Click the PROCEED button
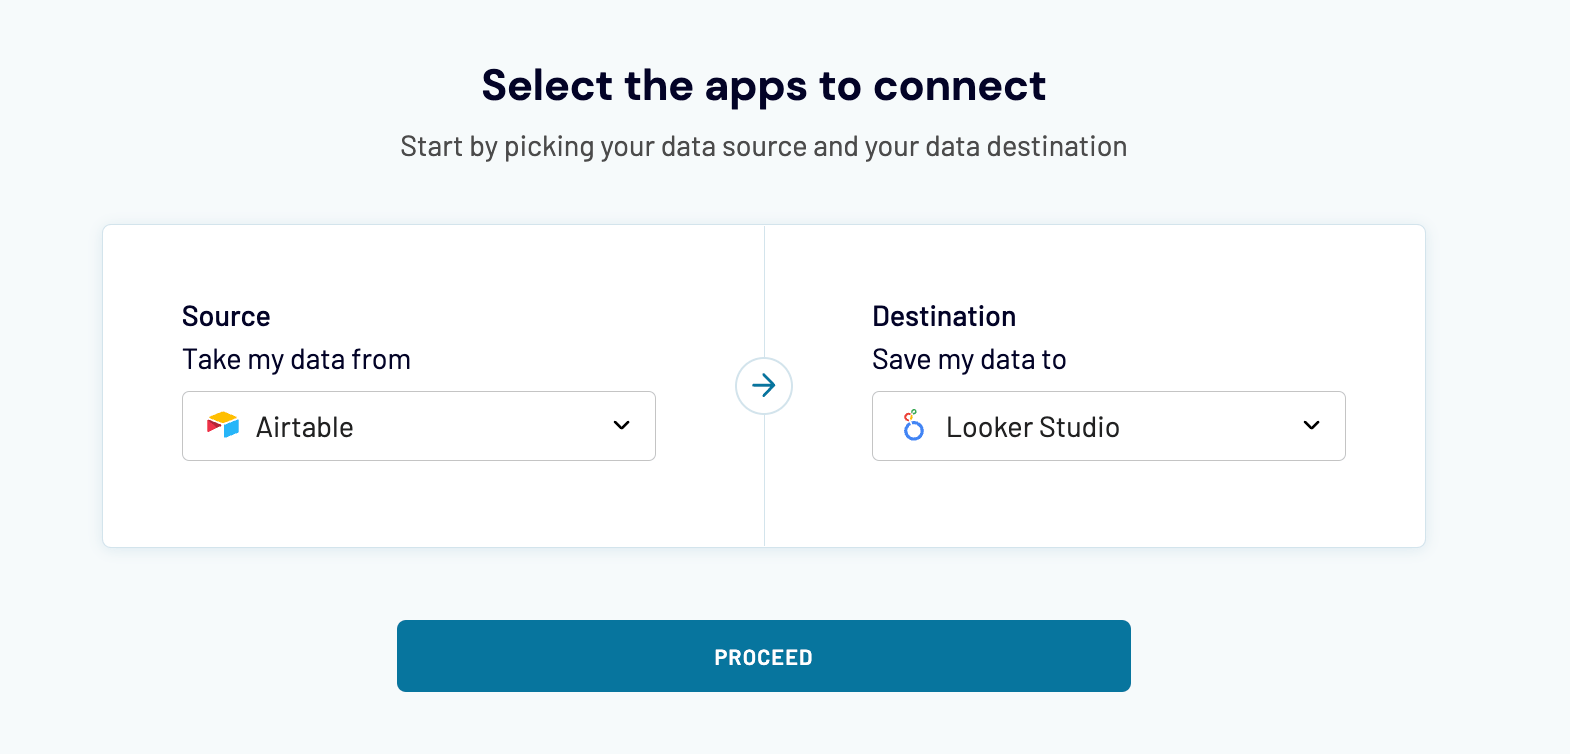The height and width of the screenshot is (754, 1570). click(x=763, y=656)
